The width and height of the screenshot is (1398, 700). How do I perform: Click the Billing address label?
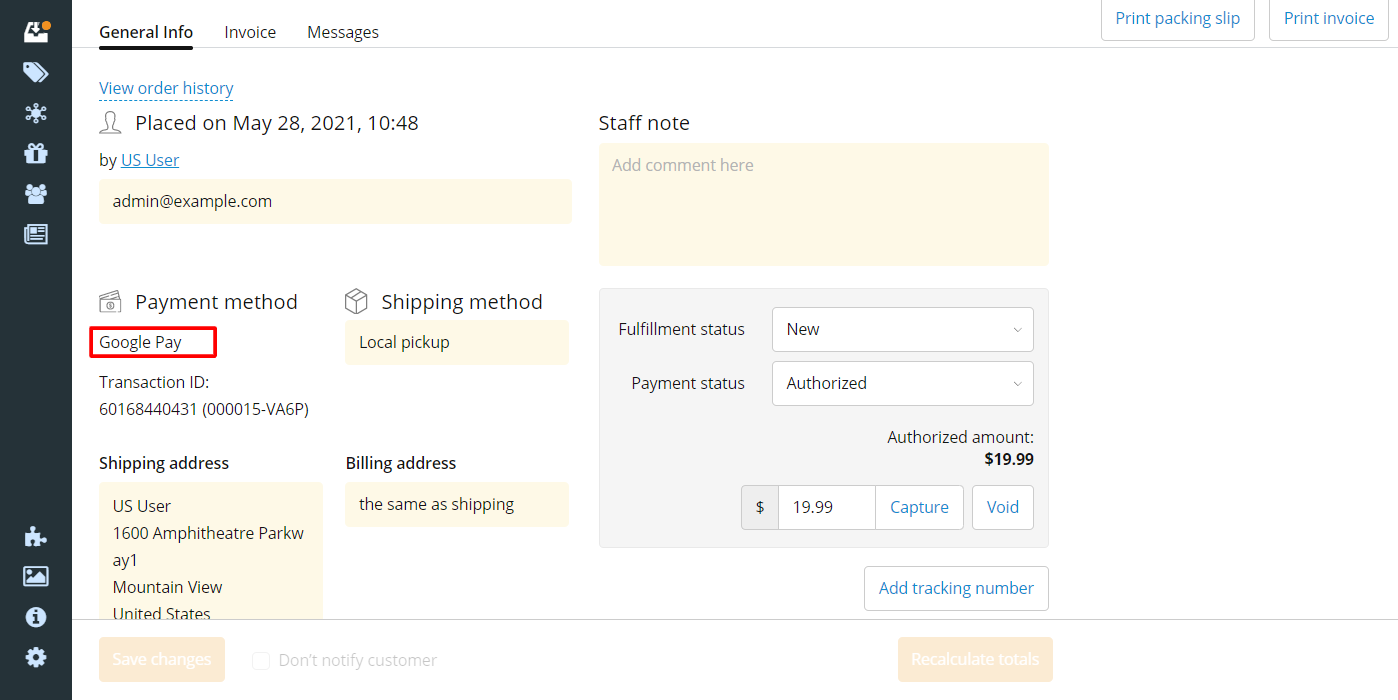tap(401, 463)
